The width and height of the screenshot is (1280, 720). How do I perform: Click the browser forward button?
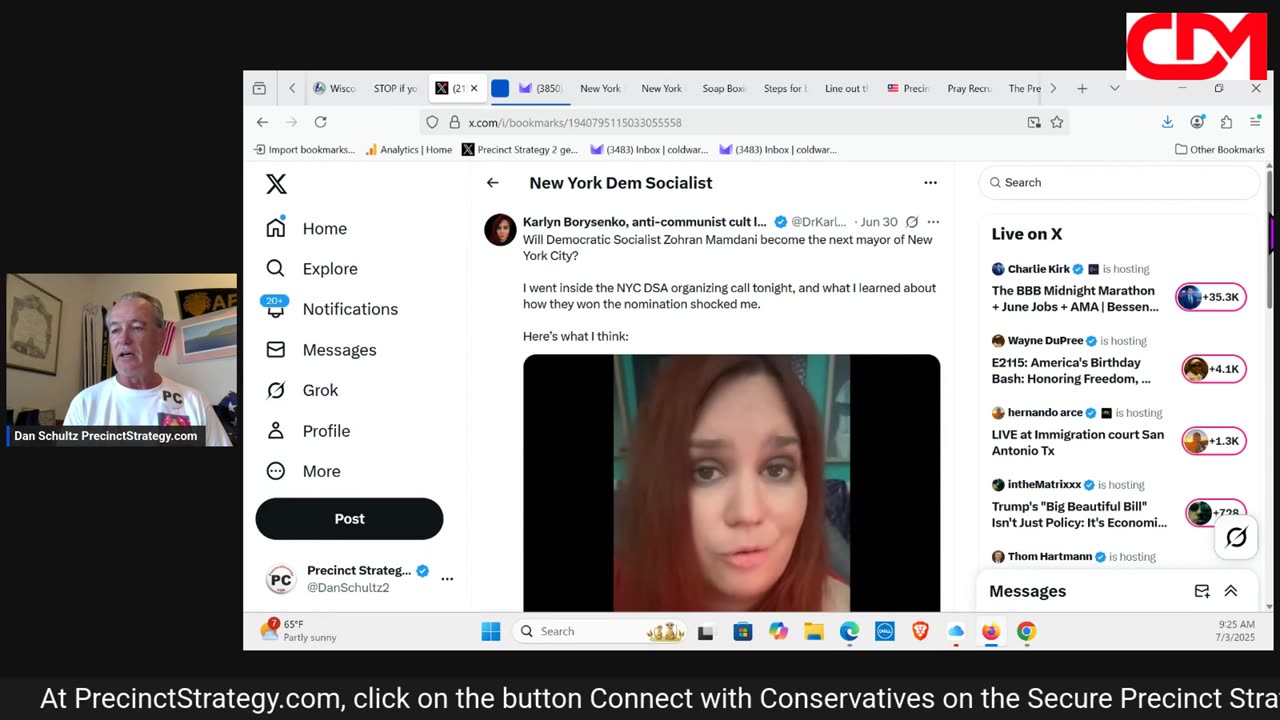[291, 122]
